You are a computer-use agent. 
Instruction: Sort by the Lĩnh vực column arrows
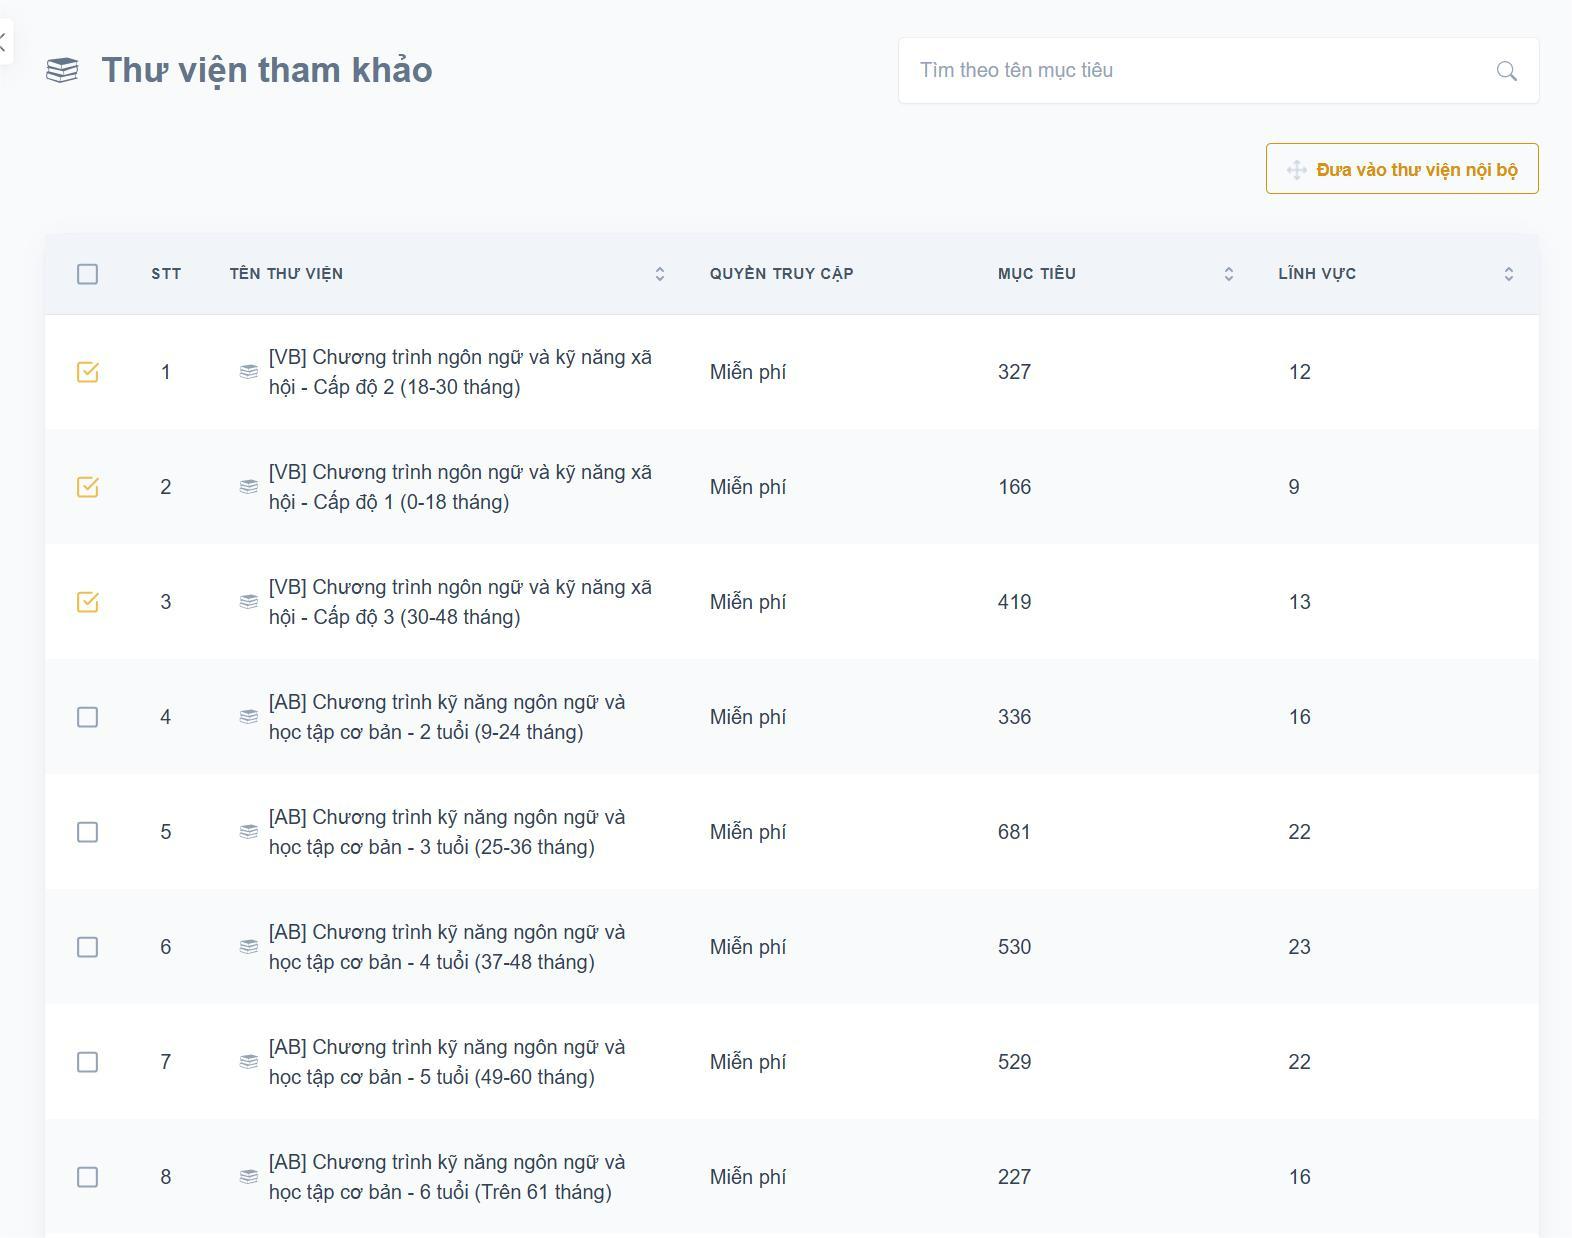pos(1509,274)
